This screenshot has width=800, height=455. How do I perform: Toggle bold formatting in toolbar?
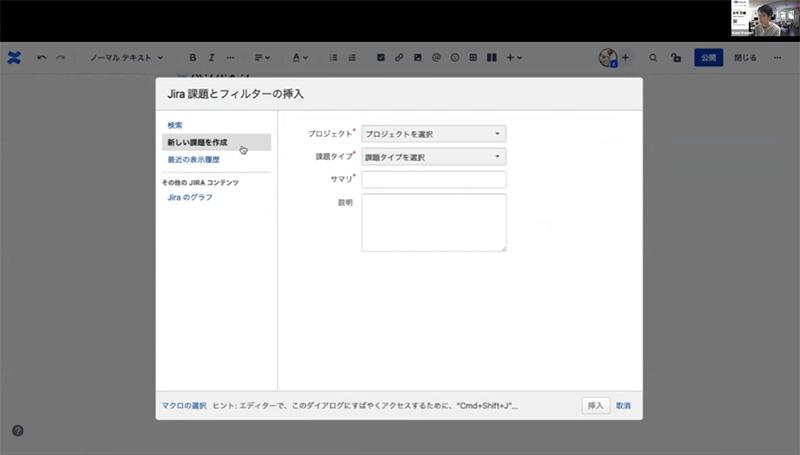click(193, 58)
